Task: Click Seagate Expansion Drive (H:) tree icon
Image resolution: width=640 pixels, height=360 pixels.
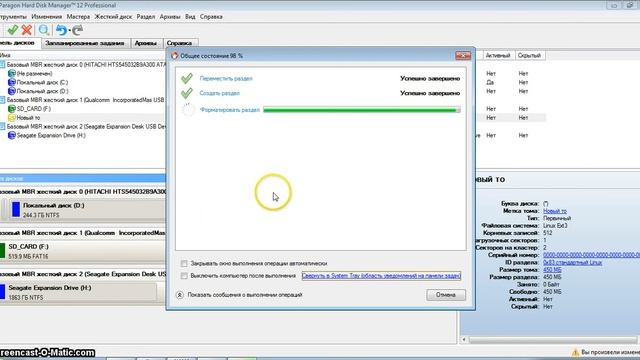Action: (12, 135)
